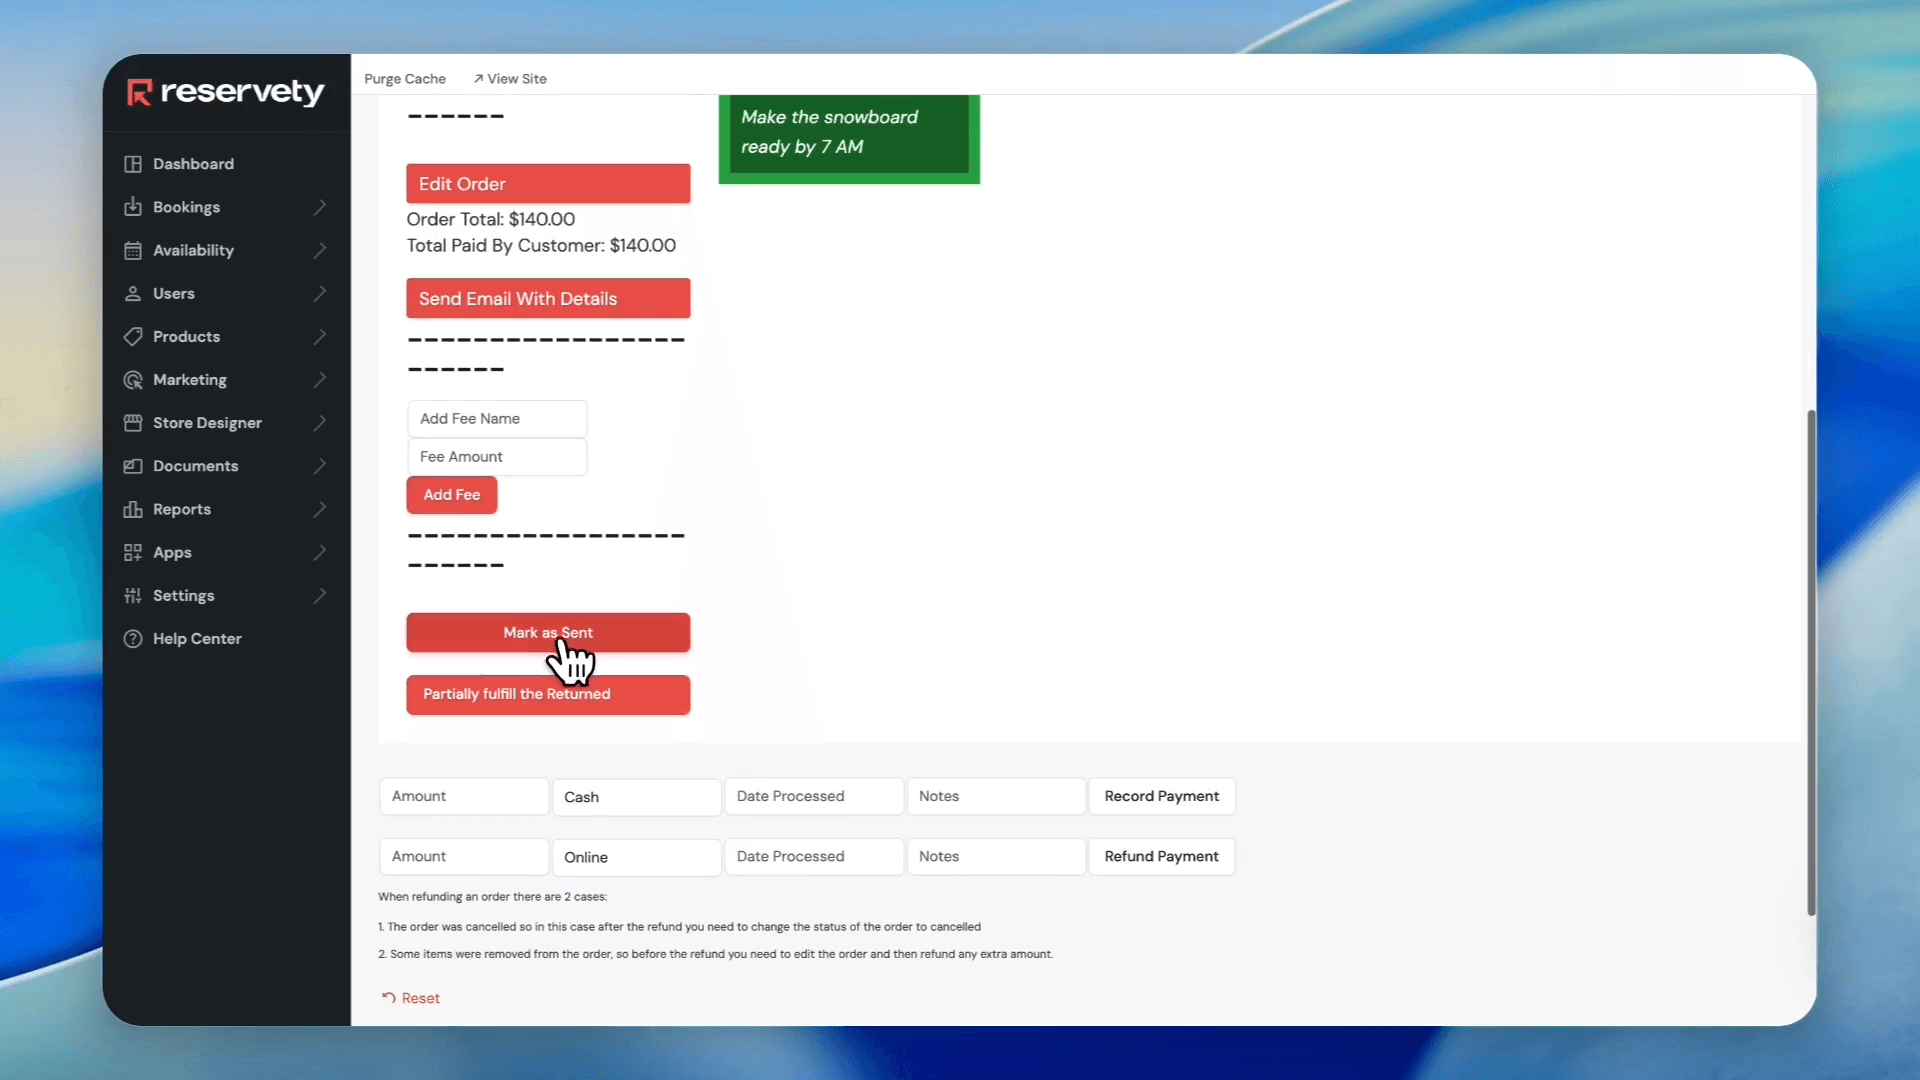Click the reservety logo
The image size is (1920, 1080).
(226, 92)
